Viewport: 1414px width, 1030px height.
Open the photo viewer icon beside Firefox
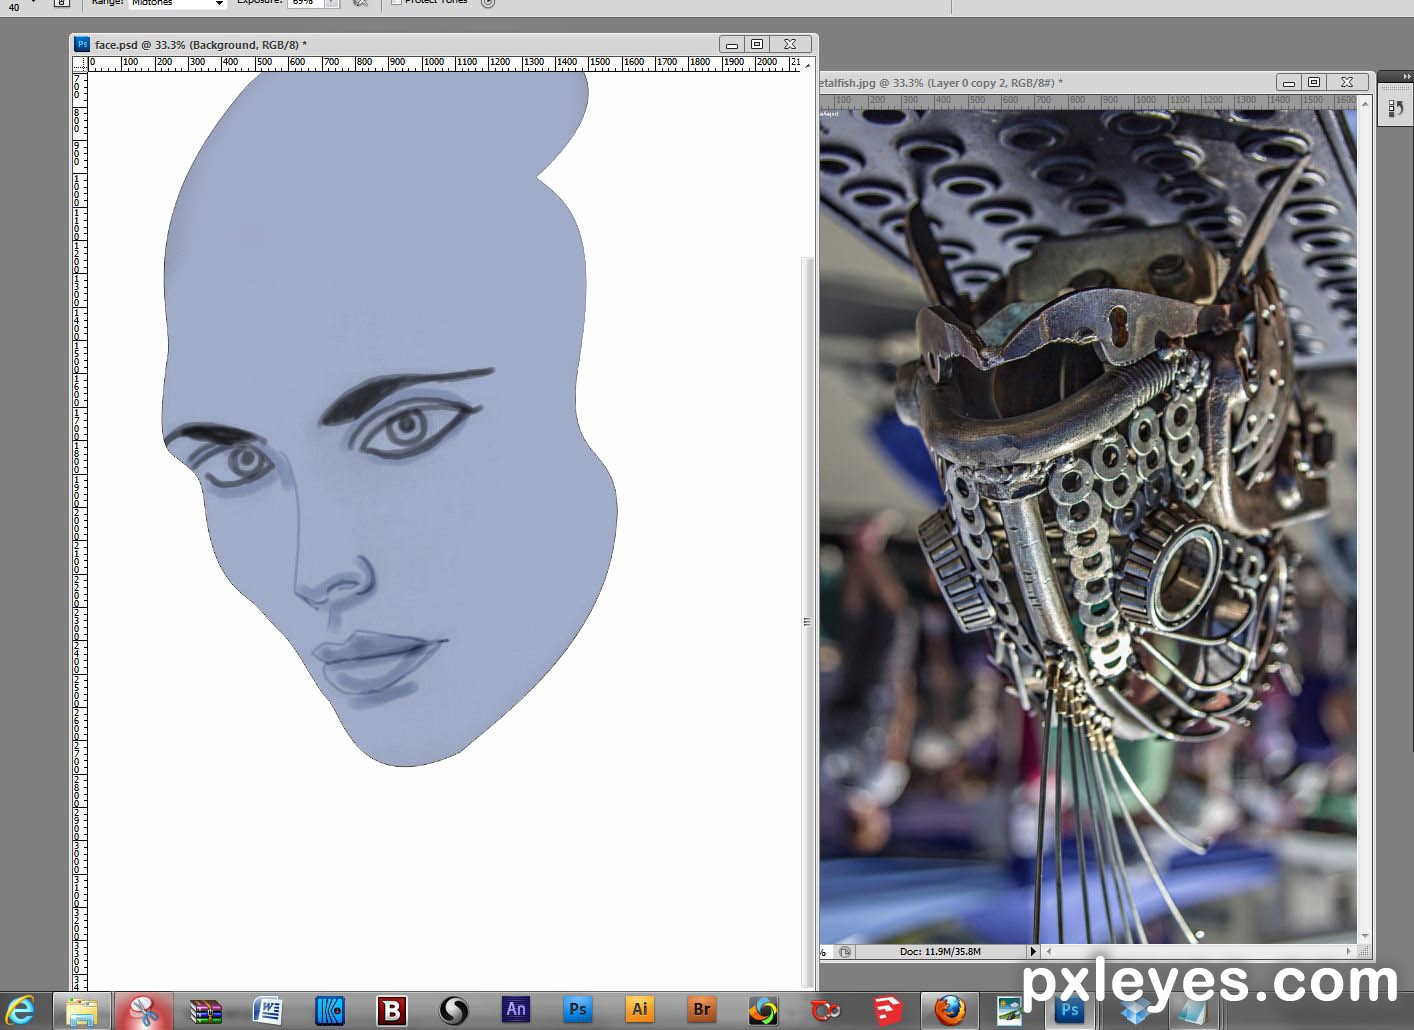point(1010,1011)
